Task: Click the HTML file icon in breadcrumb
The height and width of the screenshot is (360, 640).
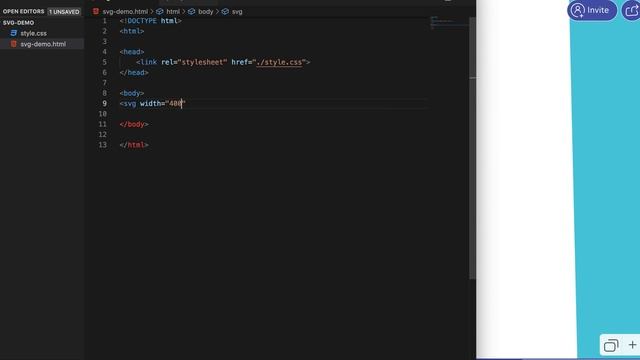Action: 96,11
